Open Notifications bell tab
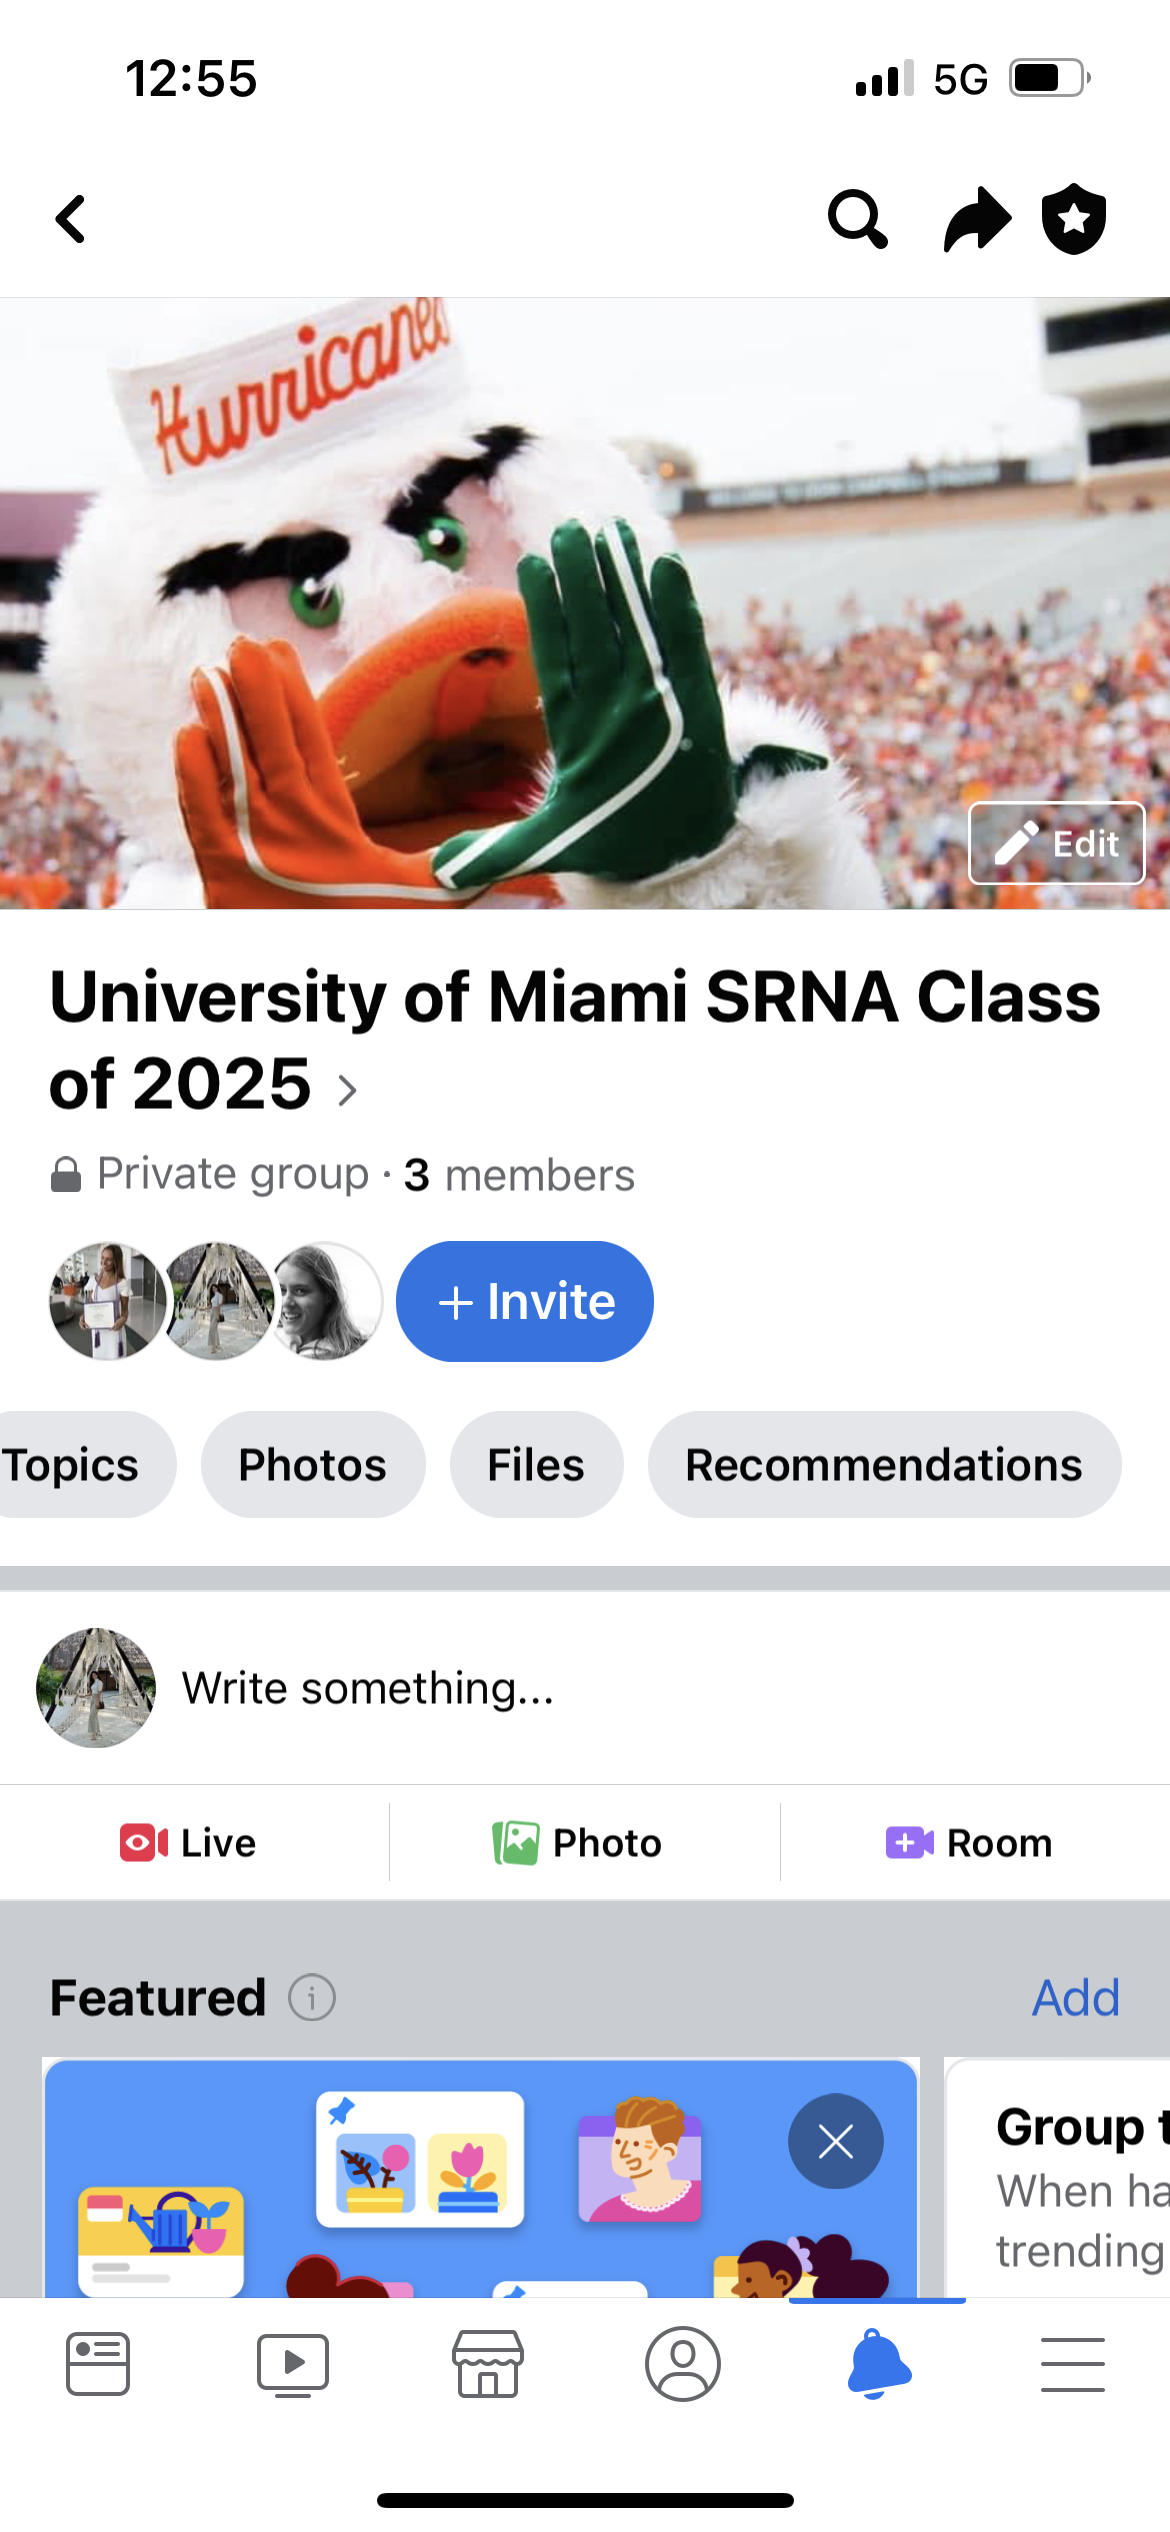Viewport: 1170px width, 2532px height. (878, 2364)
